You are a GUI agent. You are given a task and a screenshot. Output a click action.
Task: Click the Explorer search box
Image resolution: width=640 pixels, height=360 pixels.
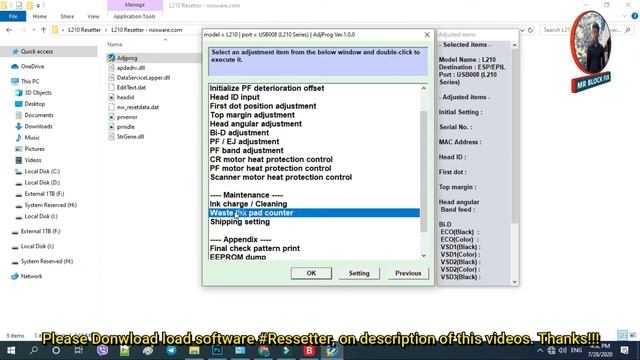click(x=586, y=30)
